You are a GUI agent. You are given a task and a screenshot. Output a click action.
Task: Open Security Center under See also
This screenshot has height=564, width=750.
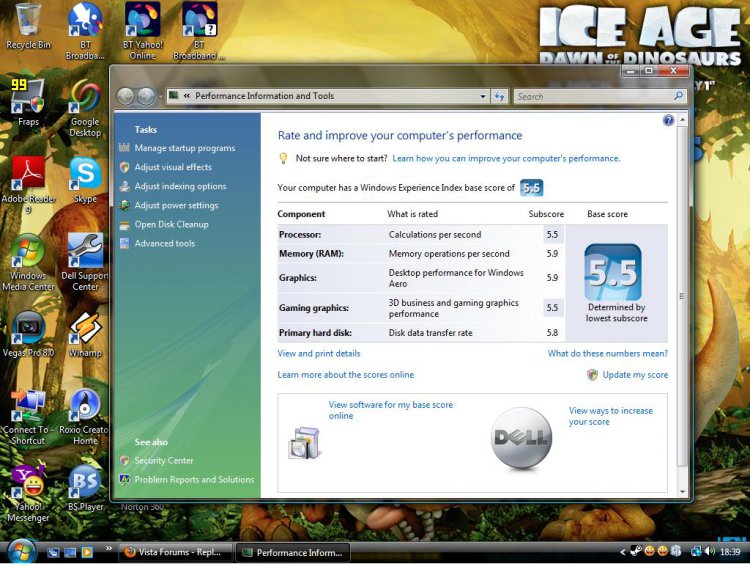coord(164,460)
